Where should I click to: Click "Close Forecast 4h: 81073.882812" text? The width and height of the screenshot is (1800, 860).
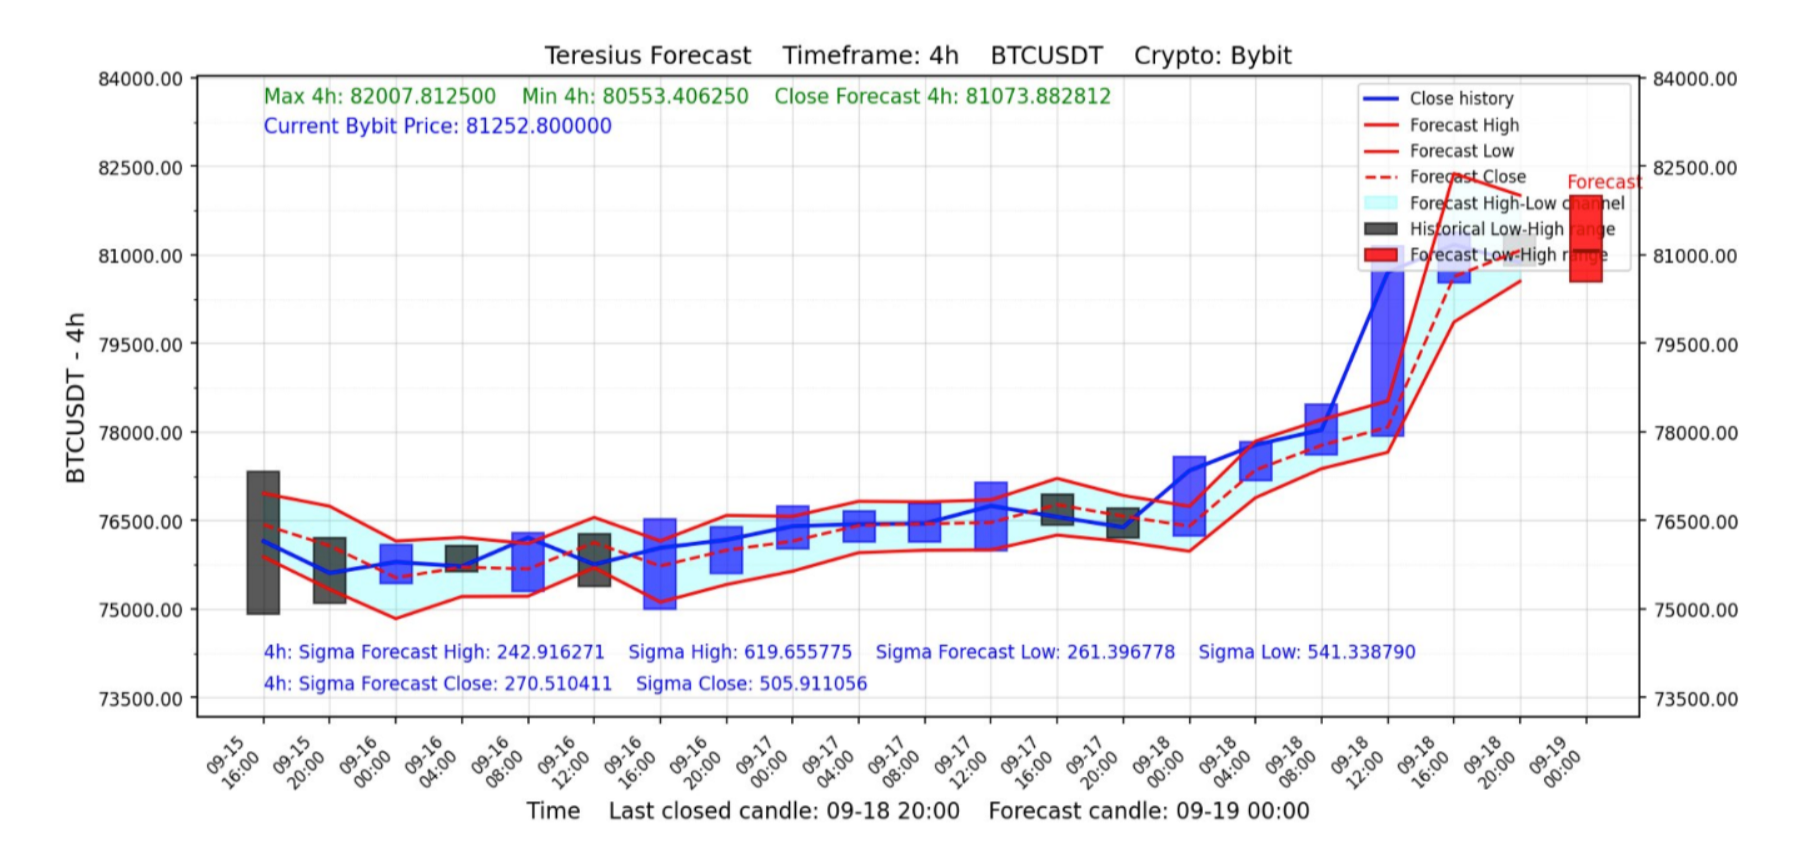click(942, 96)
